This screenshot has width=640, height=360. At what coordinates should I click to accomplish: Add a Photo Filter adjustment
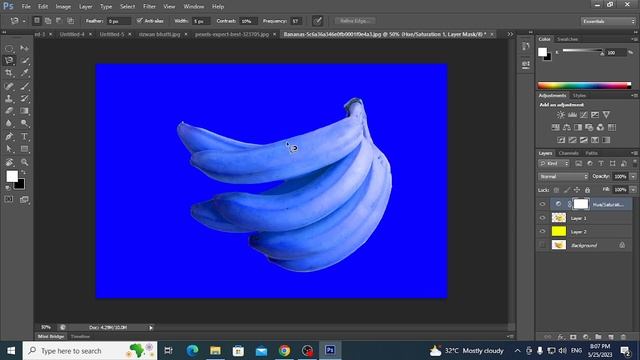click(589, 127)
